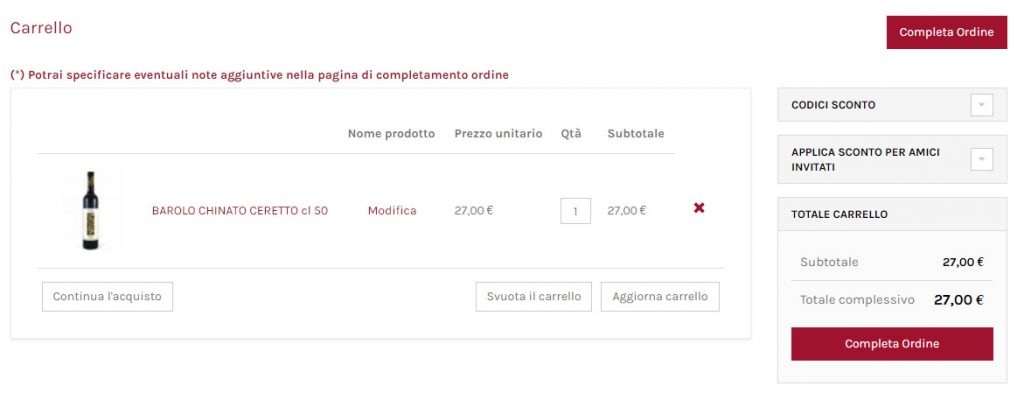Click the Continua l'acquisto button

click(x=107, y=297)
